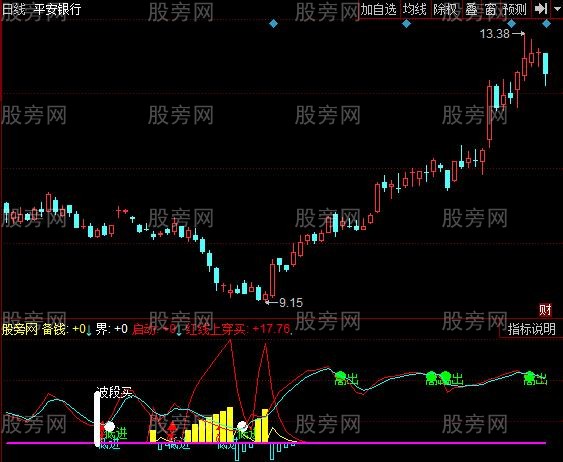
Task: Open the toolbar dropdown arrow at far right
Action: click(x=556, y=9)
